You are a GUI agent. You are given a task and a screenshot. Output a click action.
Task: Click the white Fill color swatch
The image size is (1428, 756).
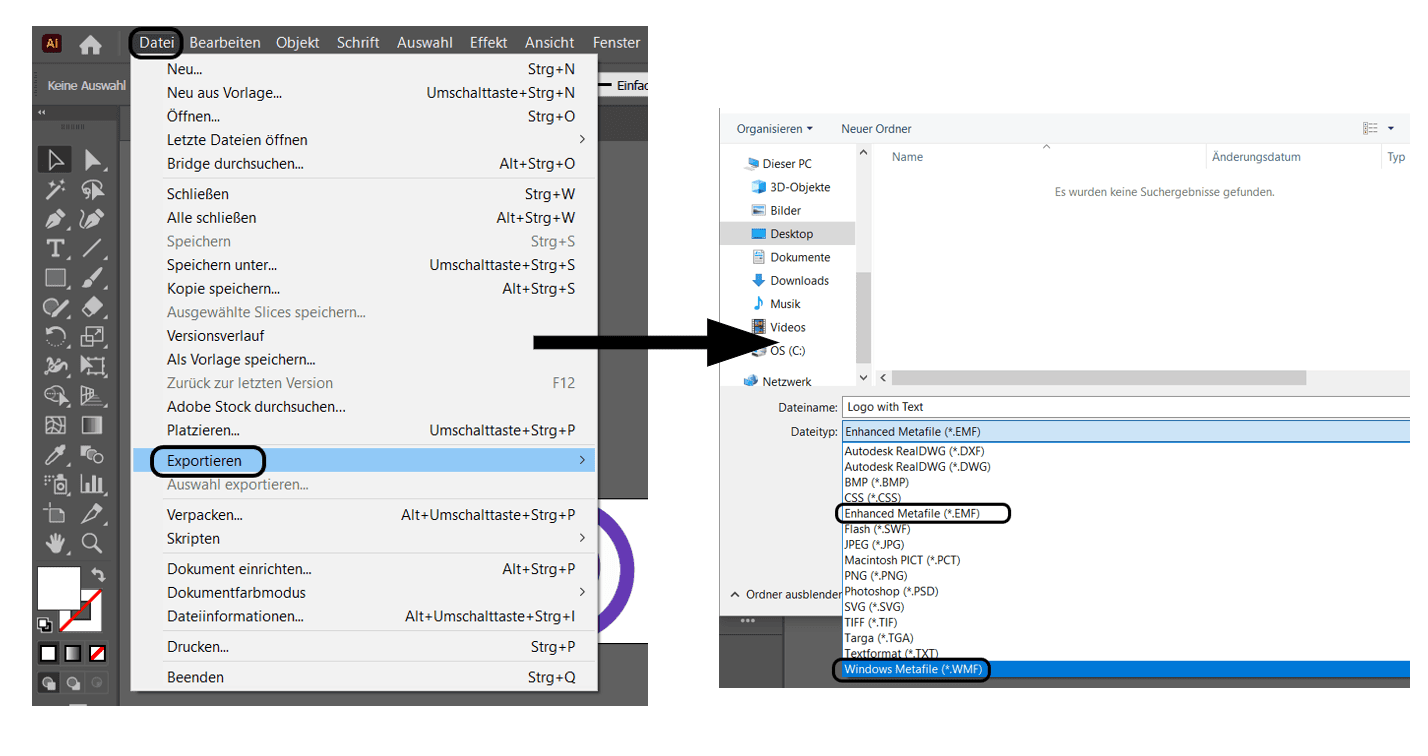[58, 588]
